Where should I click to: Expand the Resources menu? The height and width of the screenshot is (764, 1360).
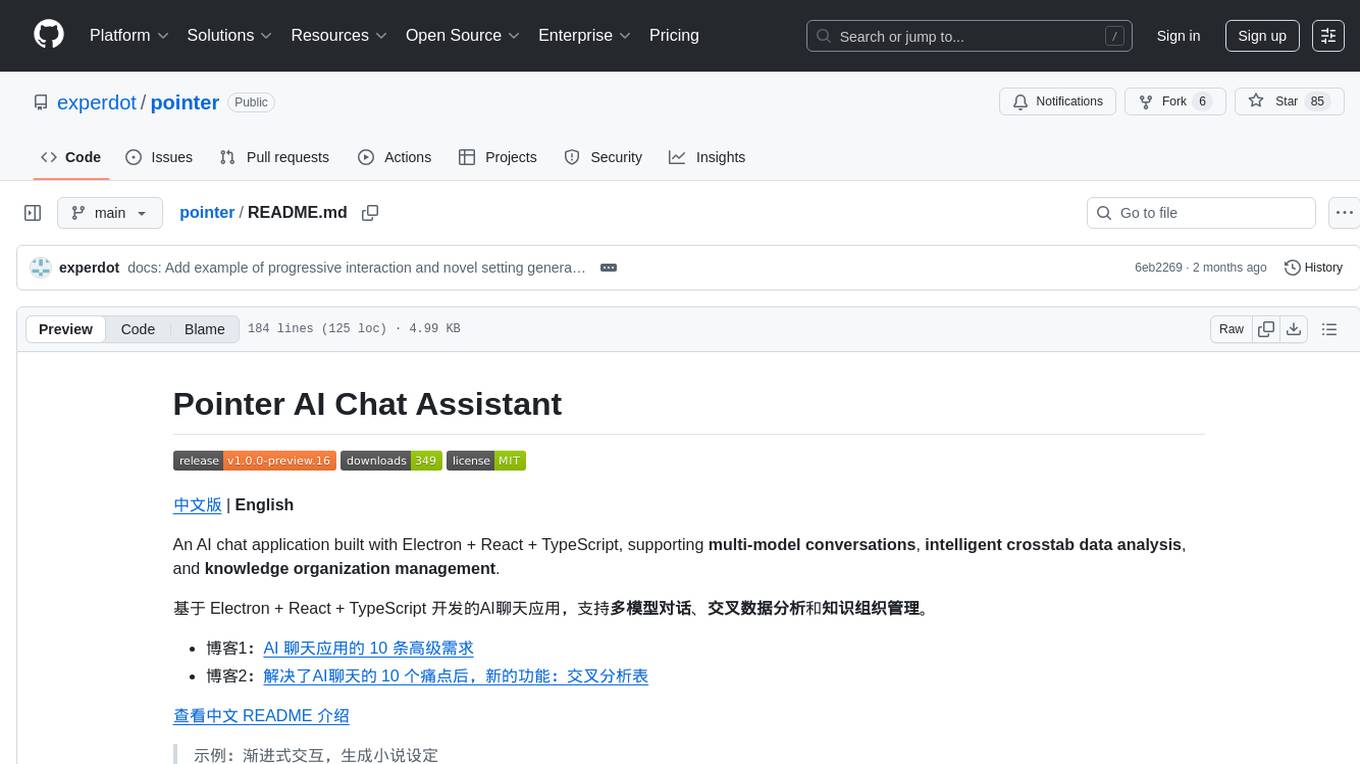339,35
